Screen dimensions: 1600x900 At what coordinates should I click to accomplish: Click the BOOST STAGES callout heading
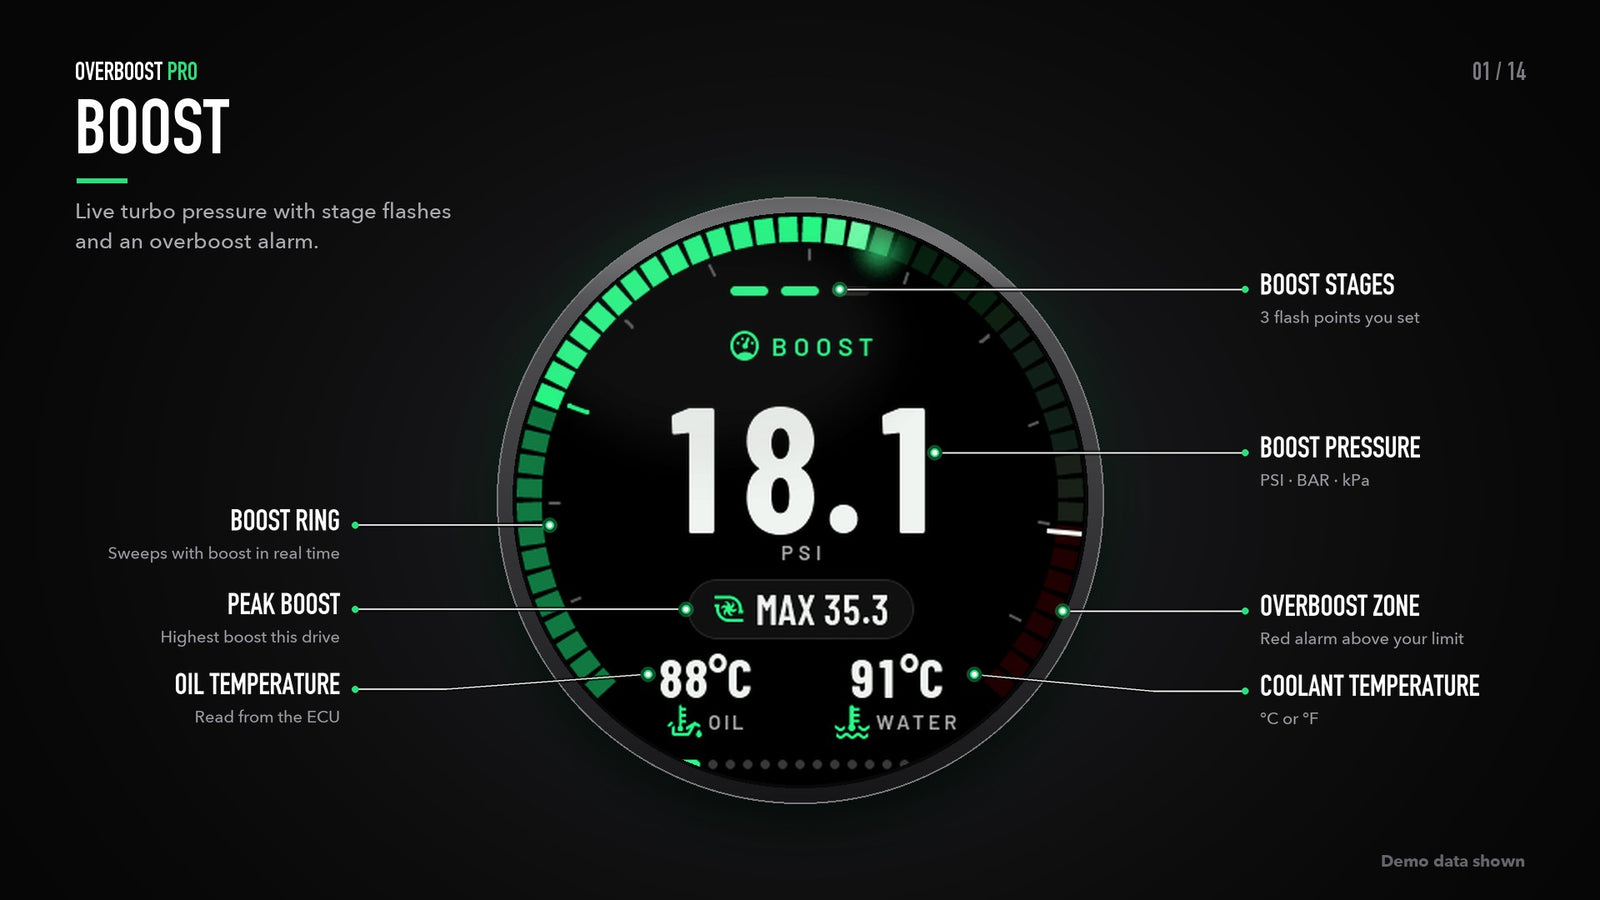pyautogui.click(x=1327, y=285)
